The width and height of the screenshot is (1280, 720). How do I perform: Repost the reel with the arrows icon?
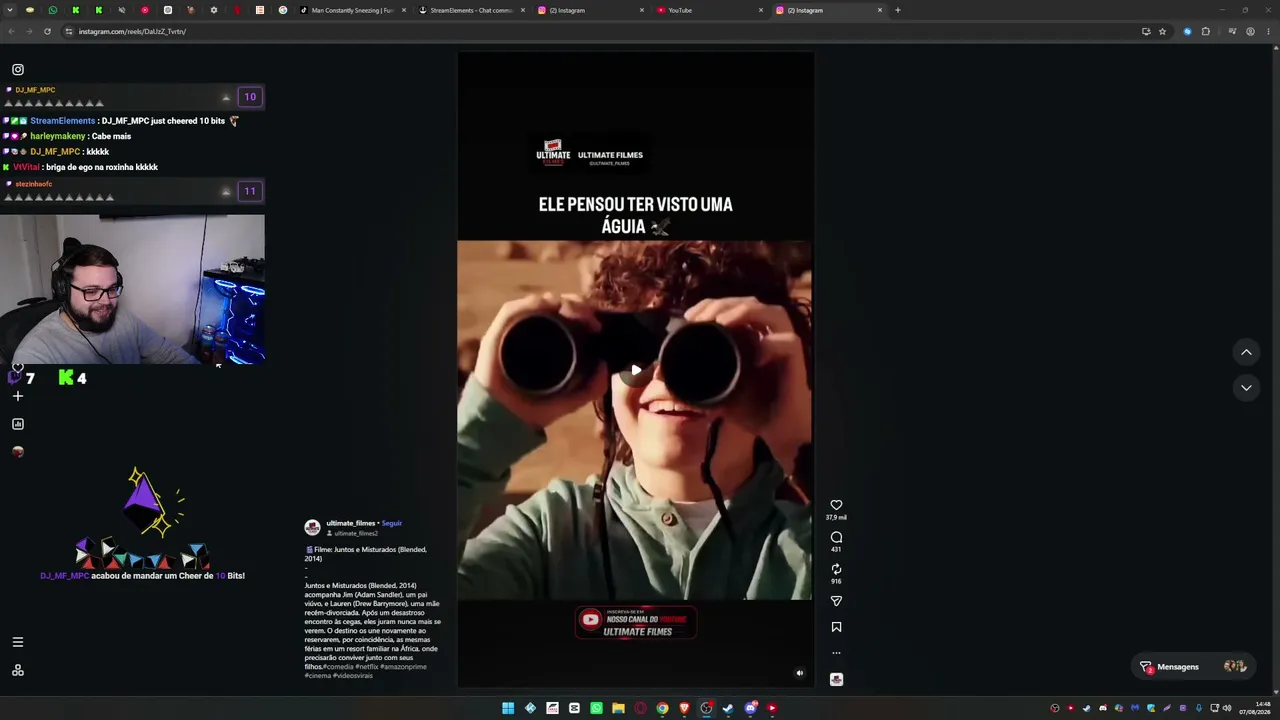pos(836,569)
